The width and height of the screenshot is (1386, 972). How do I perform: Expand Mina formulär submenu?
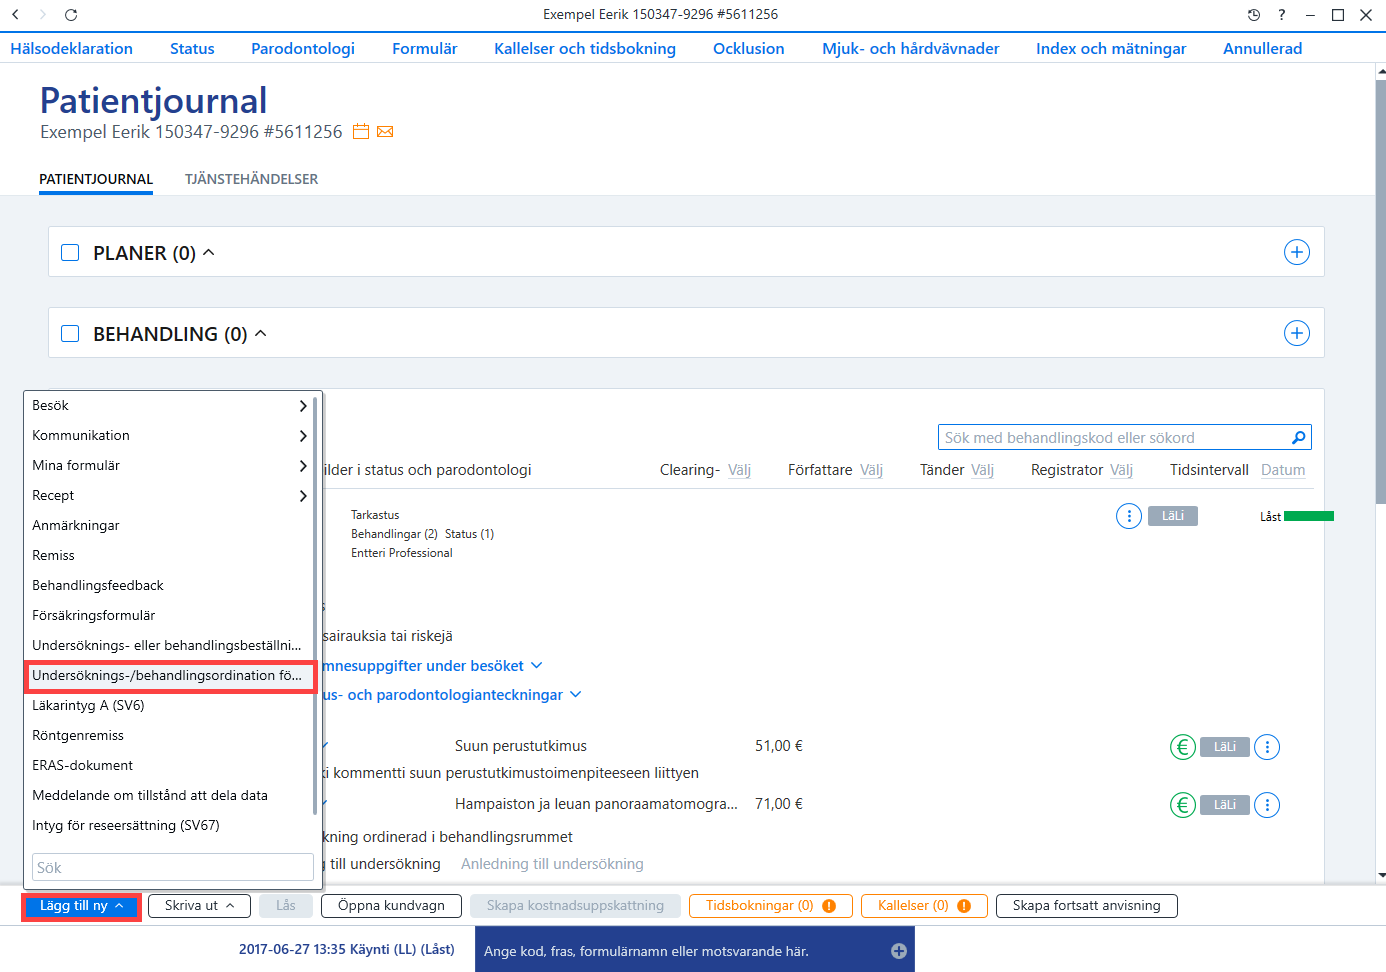[x=303, y=466]
